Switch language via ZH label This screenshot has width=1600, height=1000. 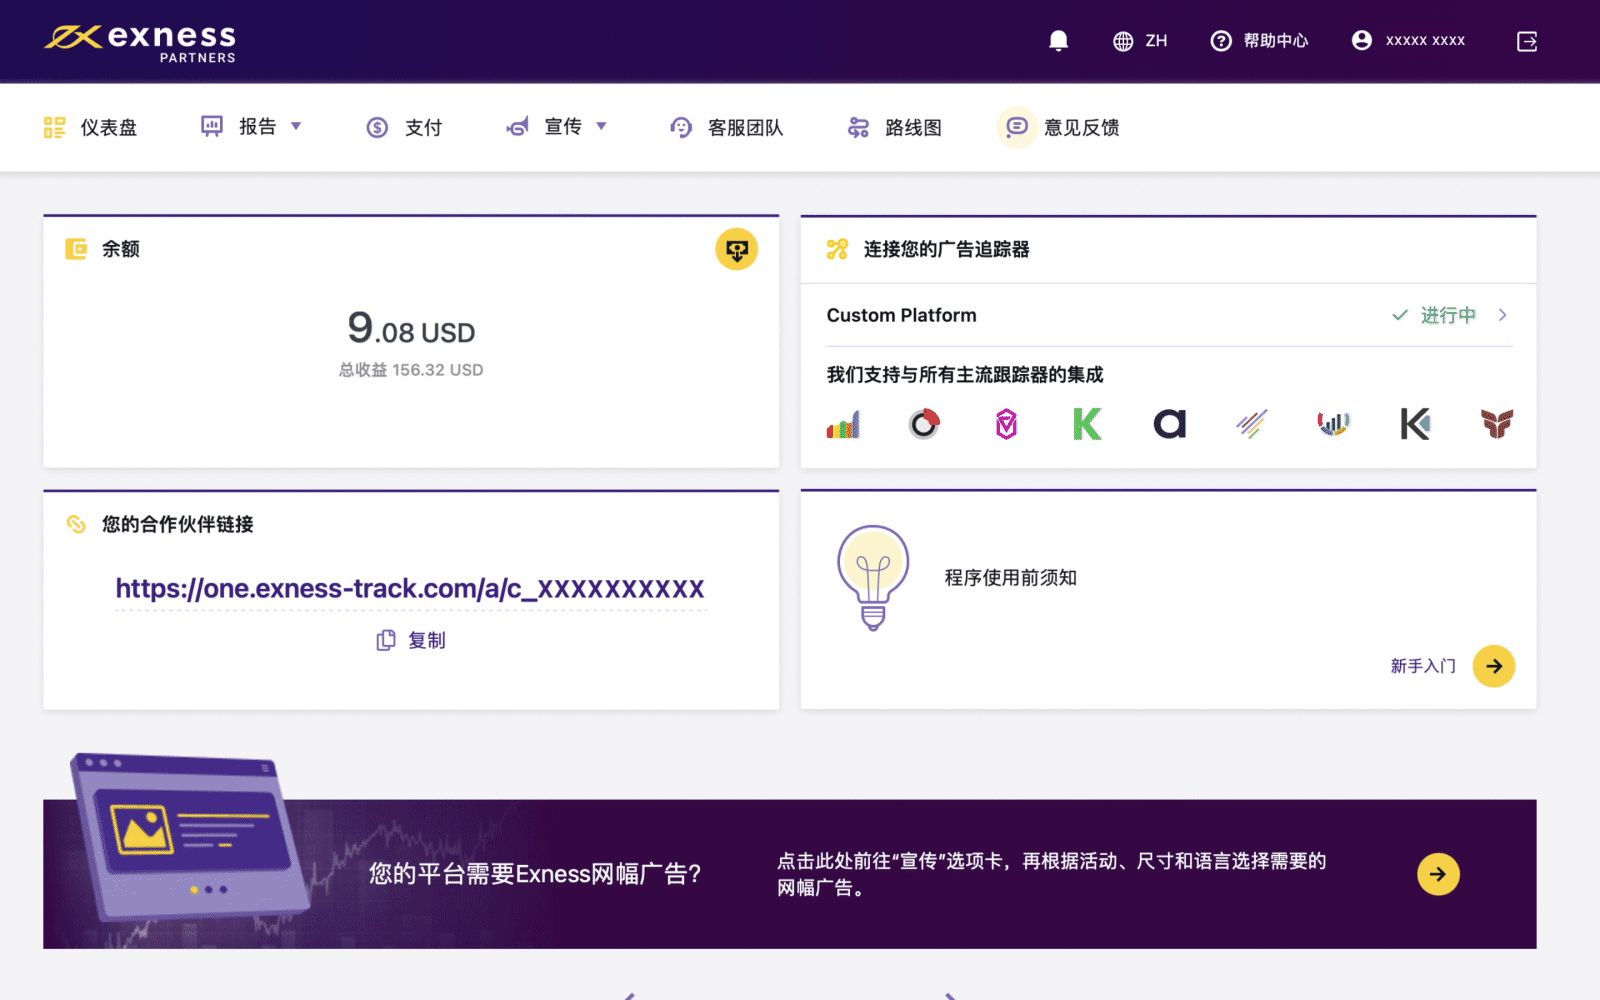click(1156, 41)
